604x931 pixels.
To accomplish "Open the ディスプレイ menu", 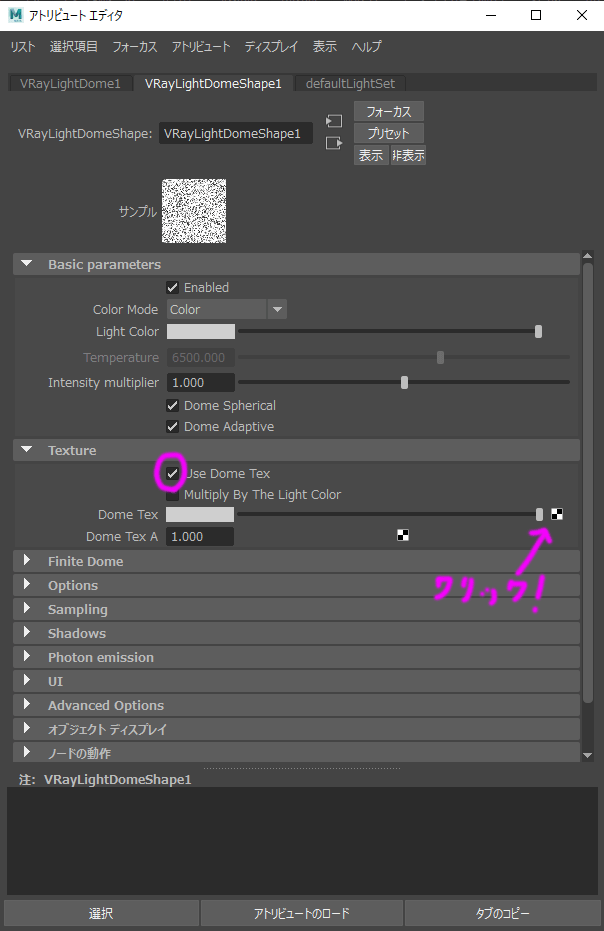I will 271,46.
